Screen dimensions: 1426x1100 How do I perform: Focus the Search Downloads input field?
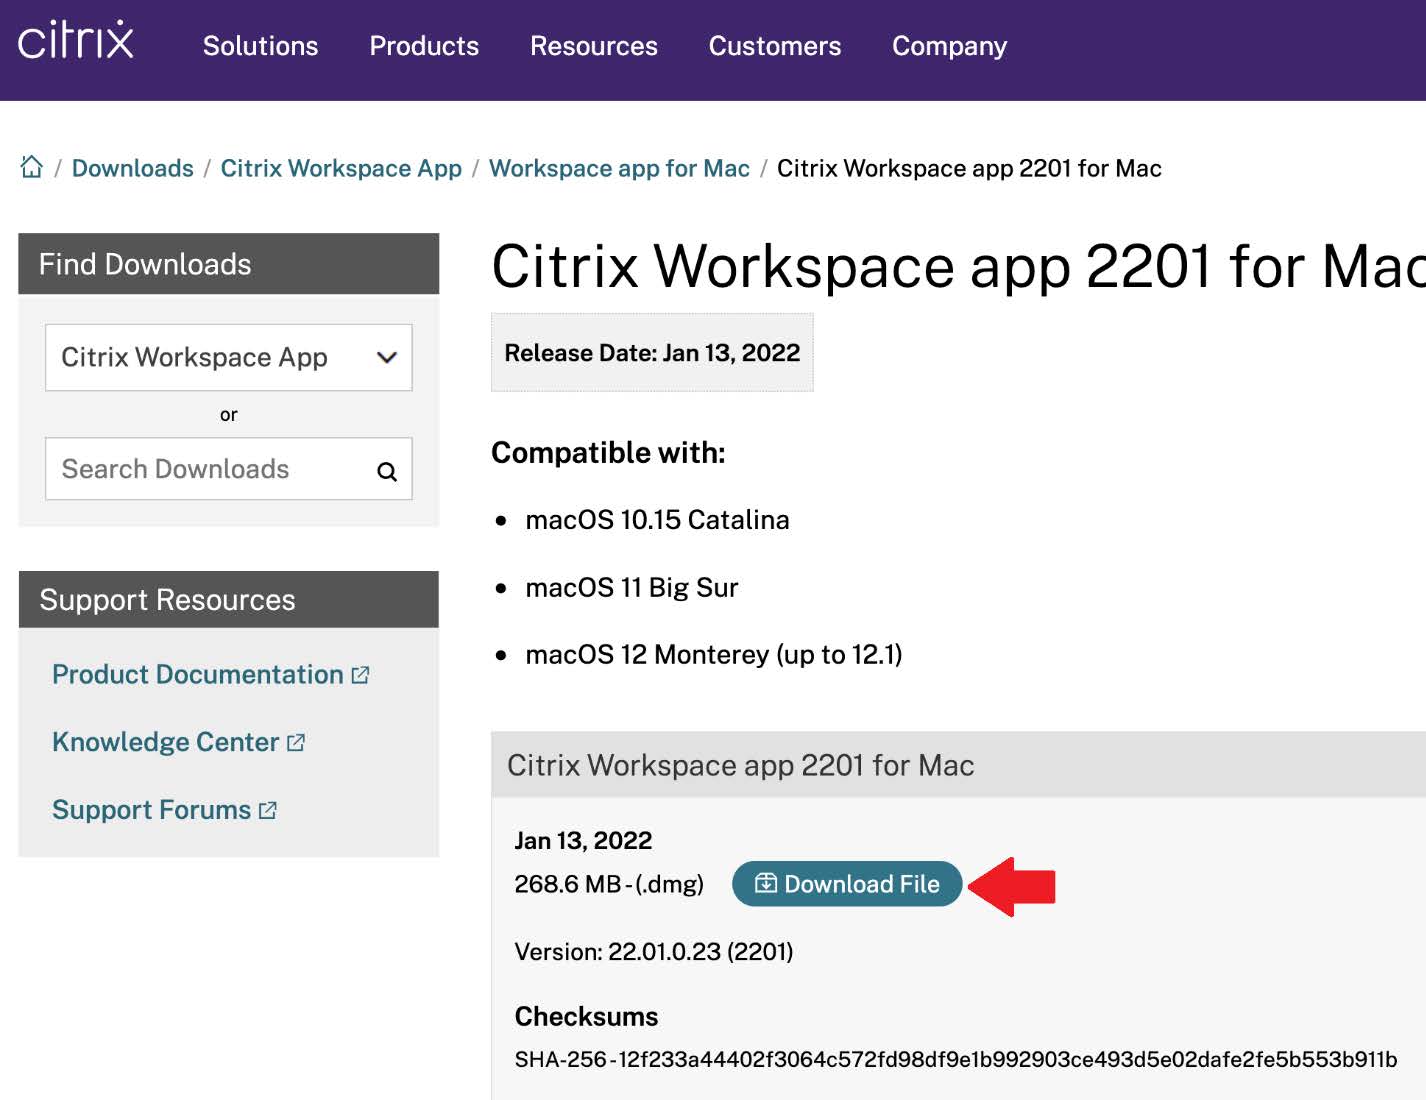[x=210, y=469]
